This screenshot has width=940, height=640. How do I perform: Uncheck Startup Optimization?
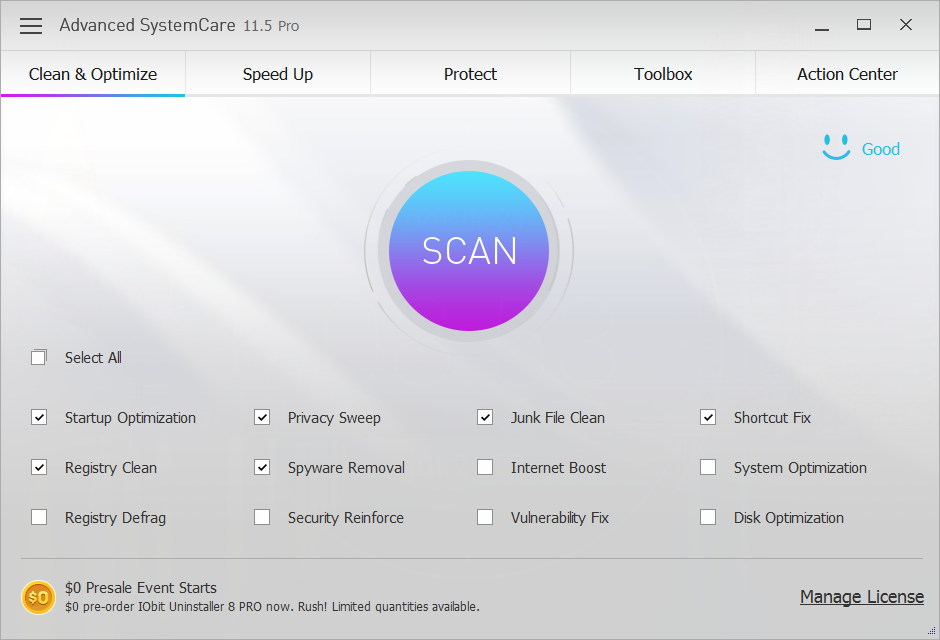click(39, 417)
